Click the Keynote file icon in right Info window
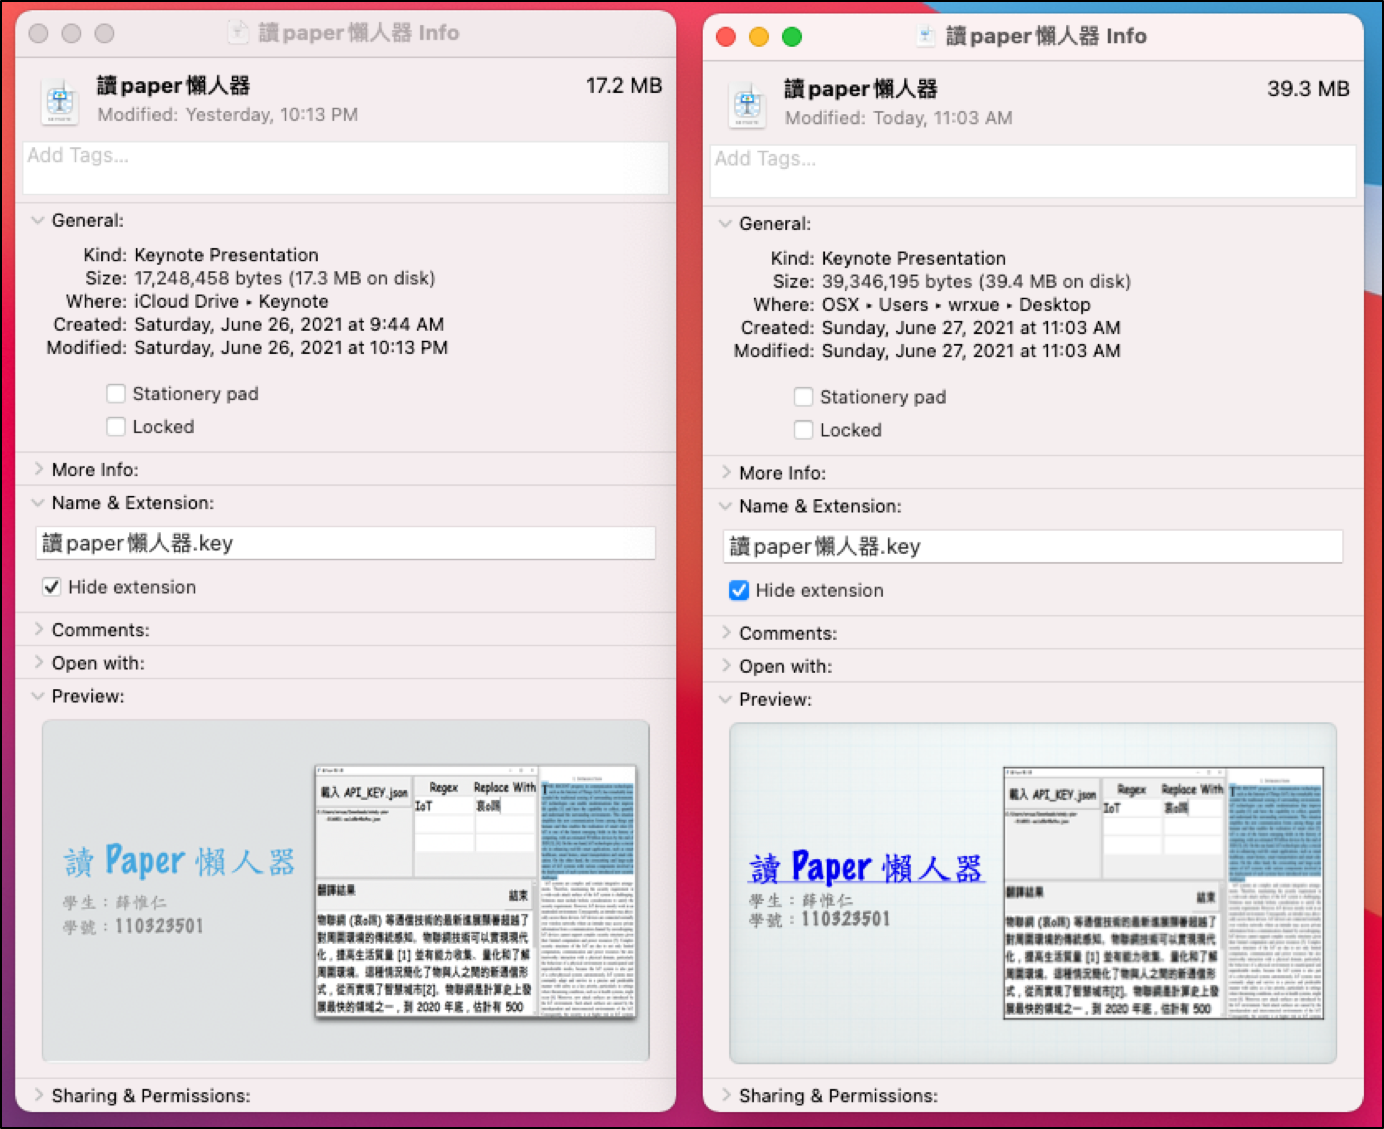Image resolution: width=1384 pixels, height=1129 pixels. (748, 104)
